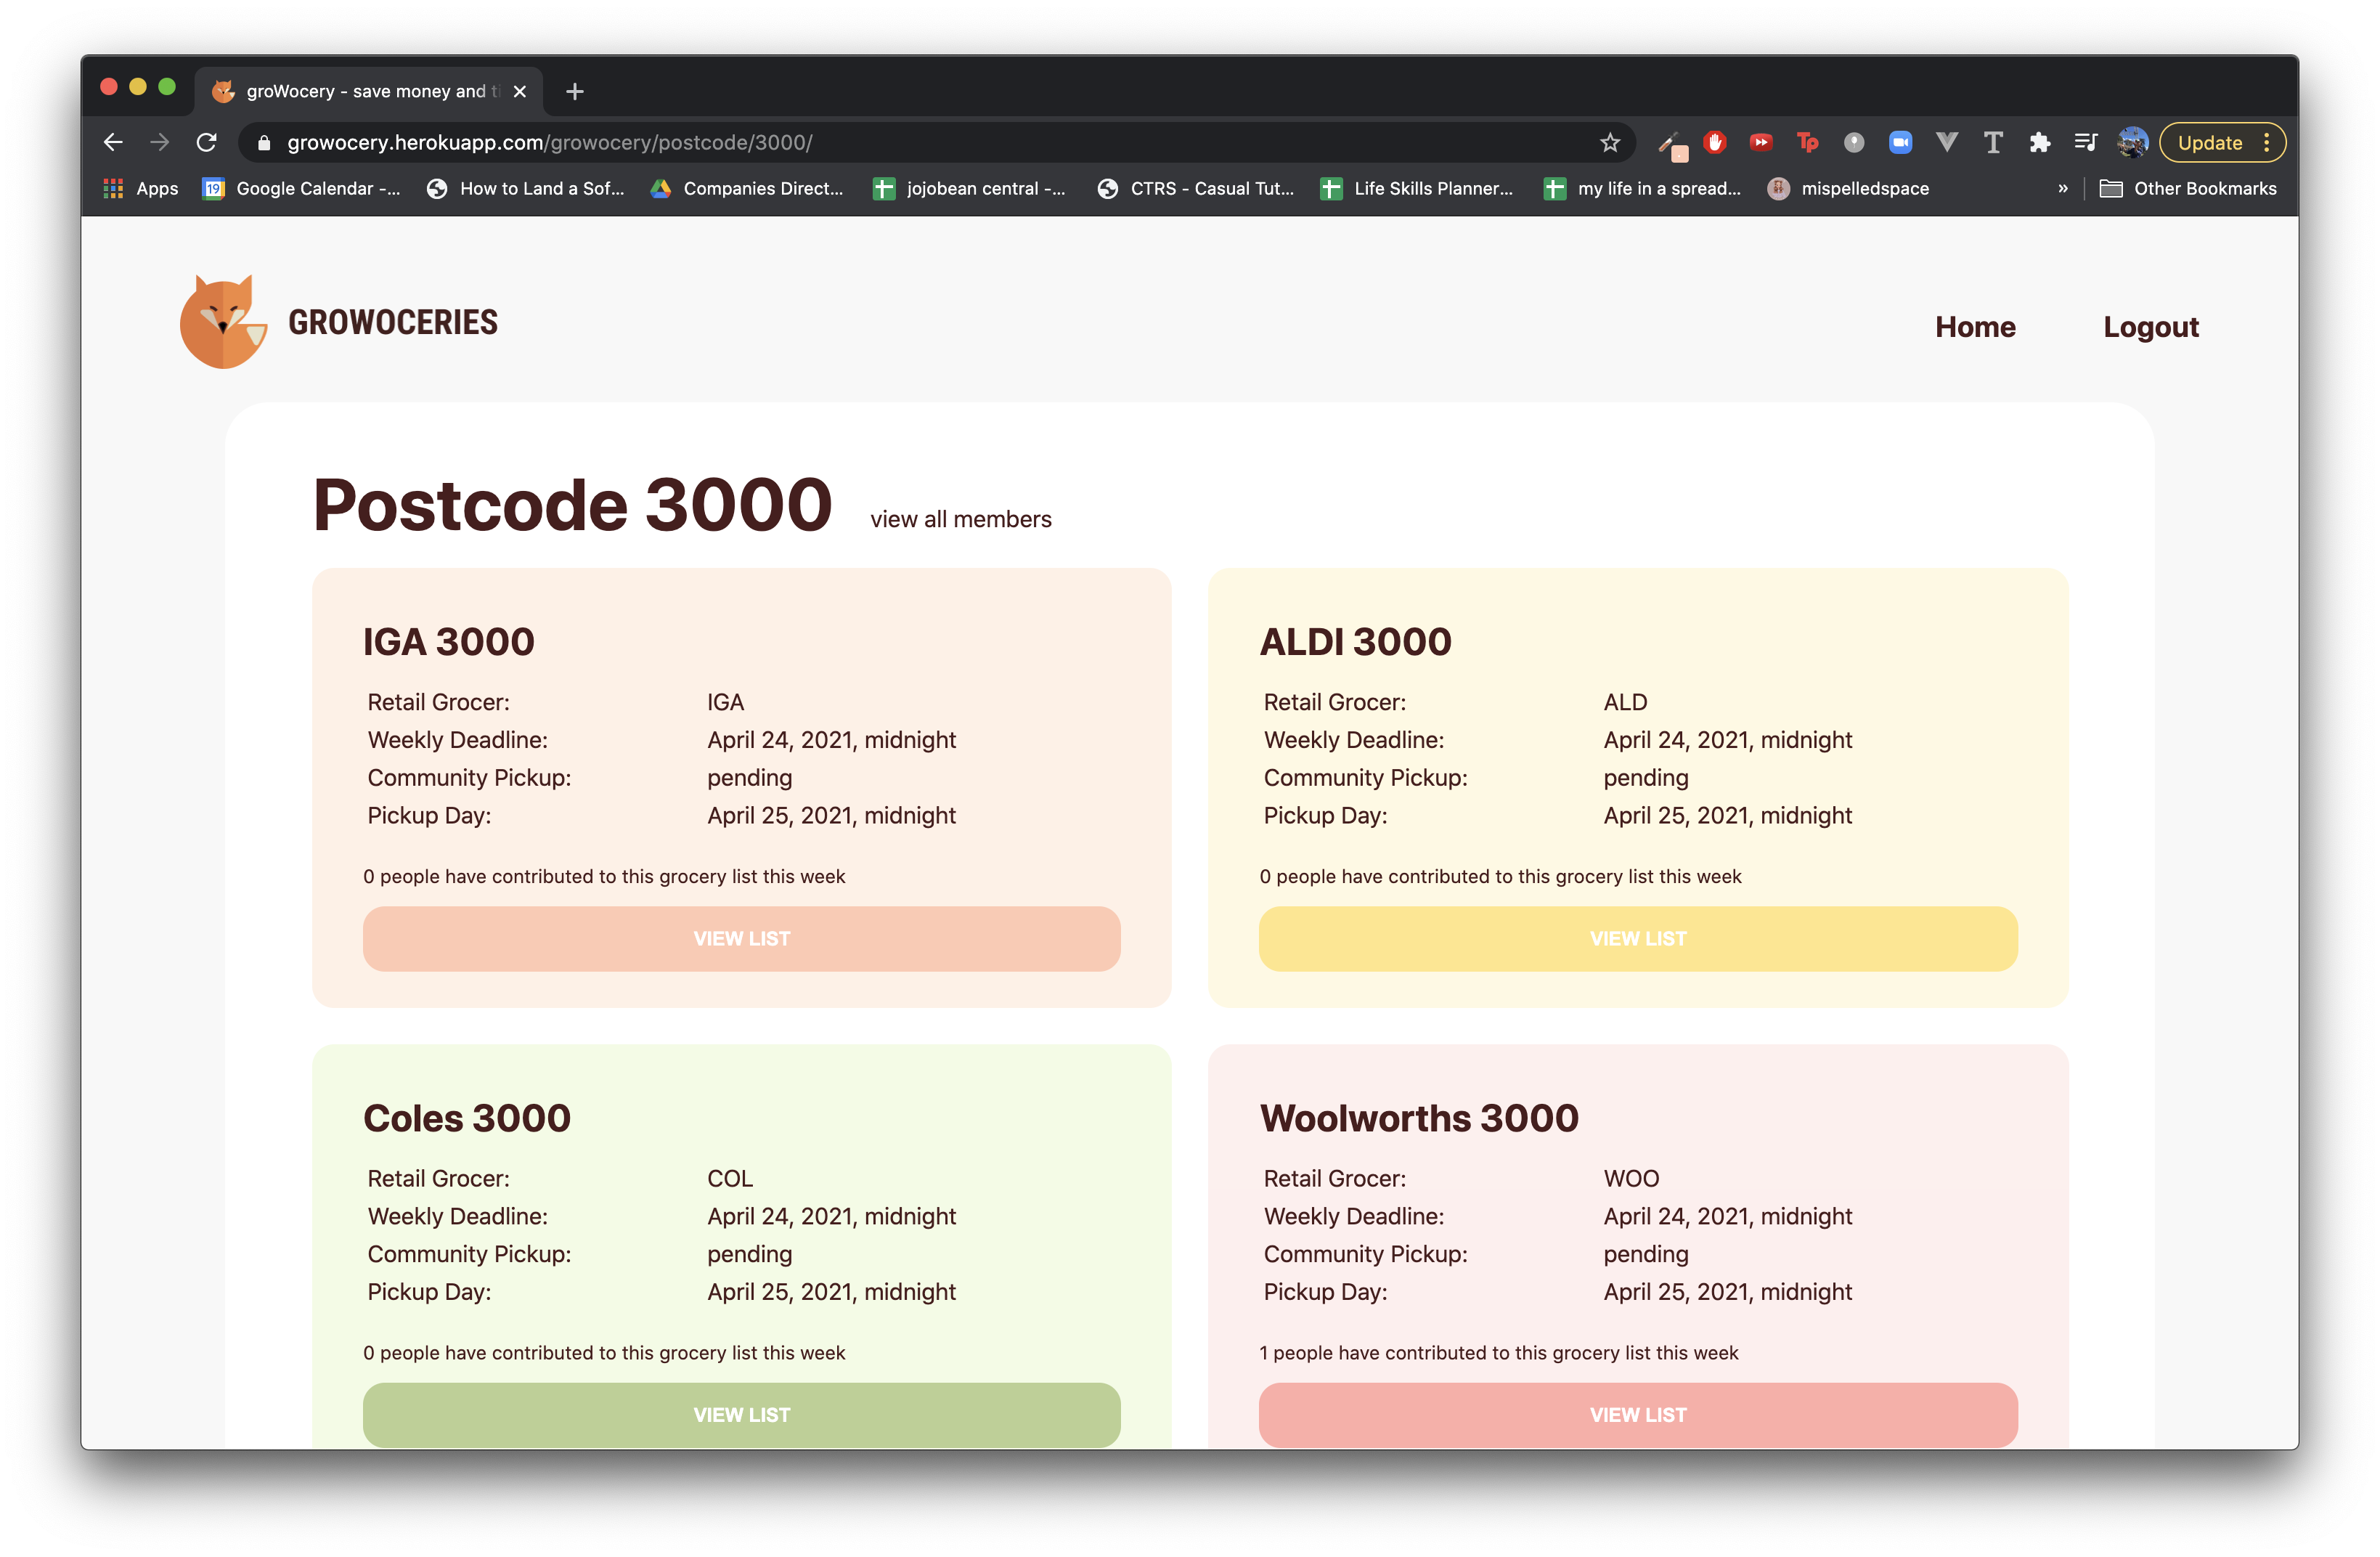Click the AdBlock red hand extension
This screenshot has width=2380, height=1557.
1715,143
